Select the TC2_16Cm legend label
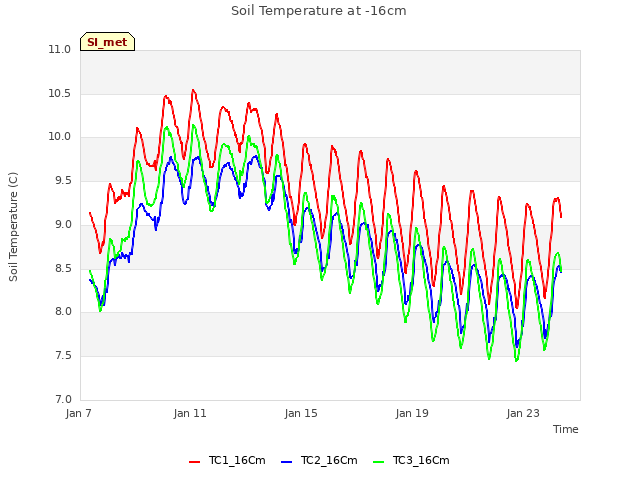Viewport: 640px width, 480px height. click(x=329, y=460)
